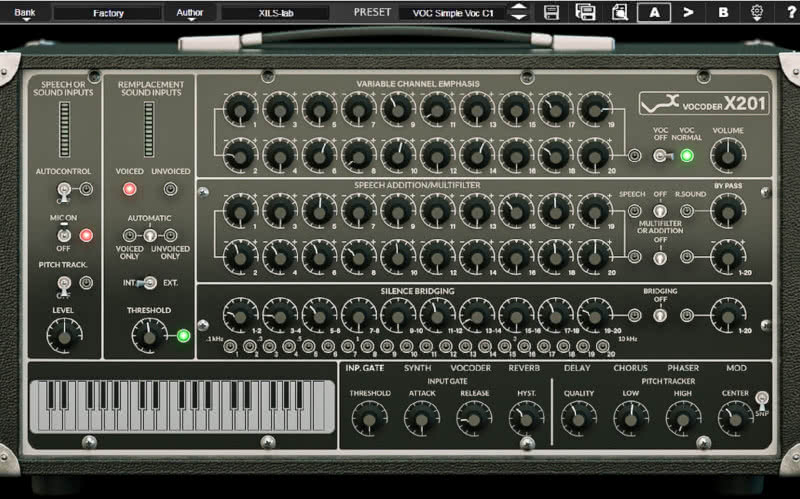The image size is (800, 499).
Task: Click the Pitch Tracker Center knob
Action: pyautogui.click(x=735, y=419)
